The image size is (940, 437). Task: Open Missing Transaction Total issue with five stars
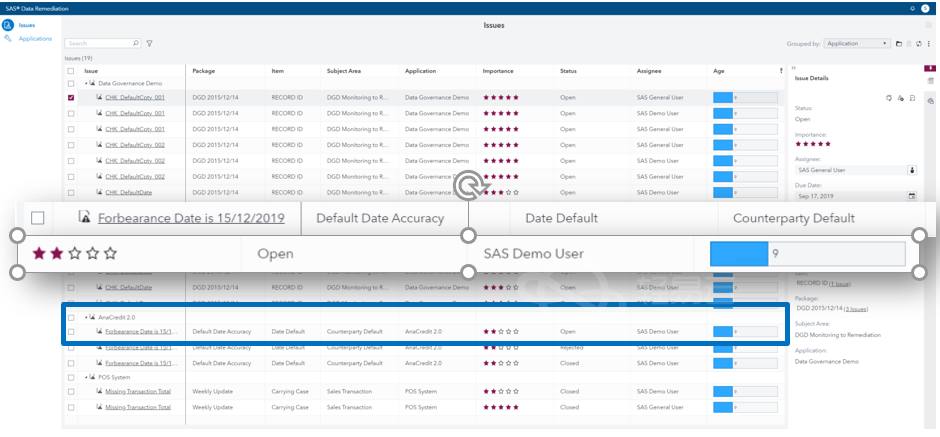point(138,408)
